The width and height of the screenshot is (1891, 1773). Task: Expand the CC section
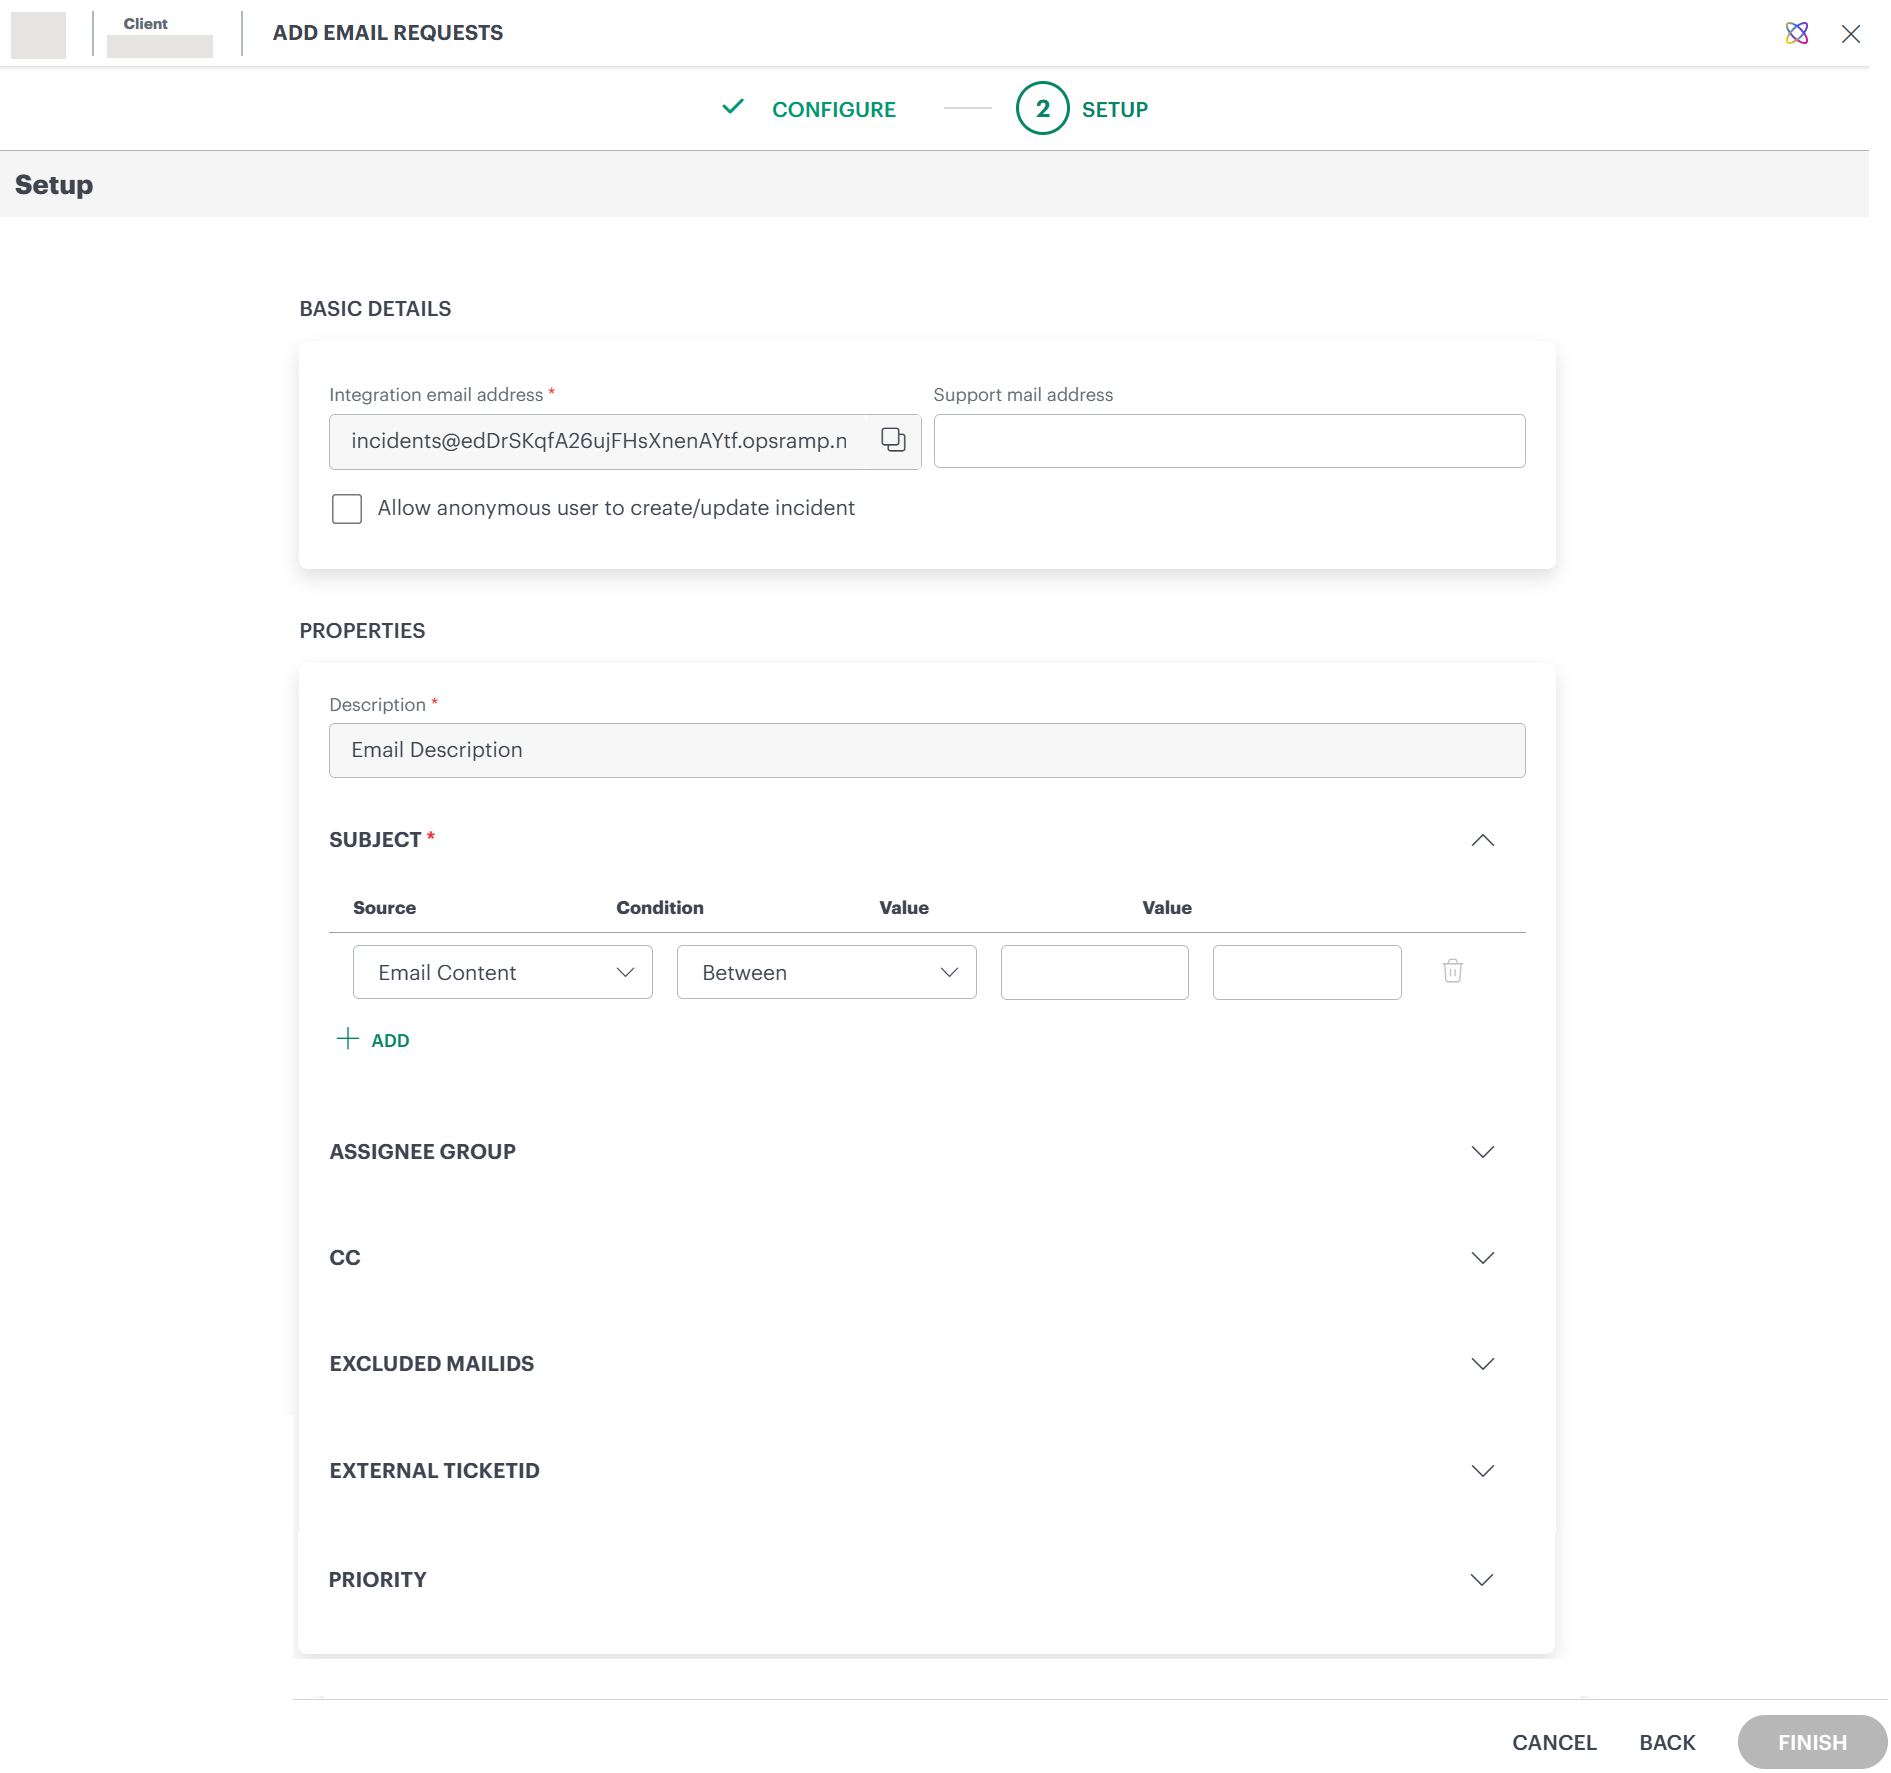pos(1483,1258)
